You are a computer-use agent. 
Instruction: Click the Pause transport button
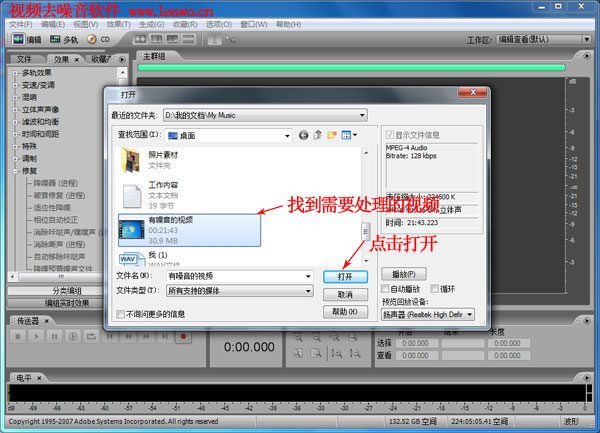(x=54, y=337)
